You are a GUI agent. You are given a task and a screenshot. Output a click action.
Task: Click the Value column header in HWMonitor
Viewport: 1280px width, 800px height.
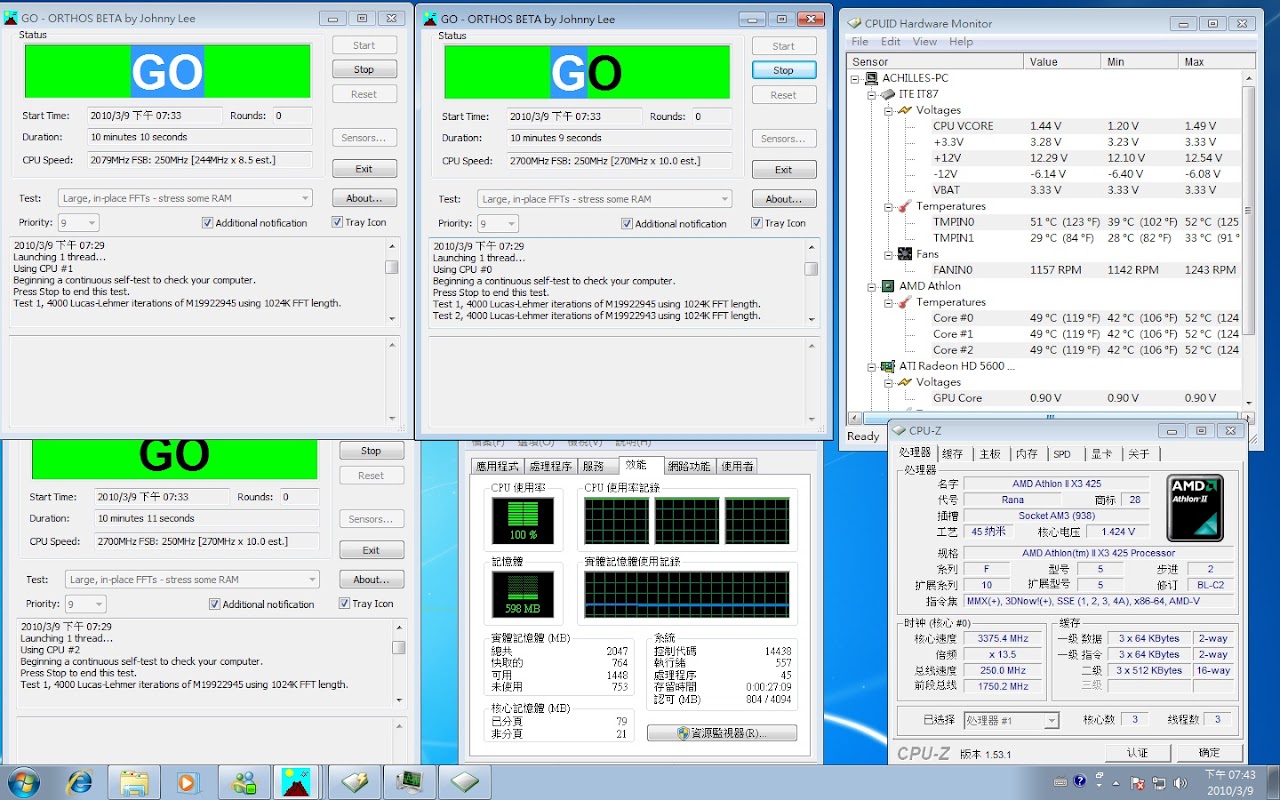click(1064, 62)
